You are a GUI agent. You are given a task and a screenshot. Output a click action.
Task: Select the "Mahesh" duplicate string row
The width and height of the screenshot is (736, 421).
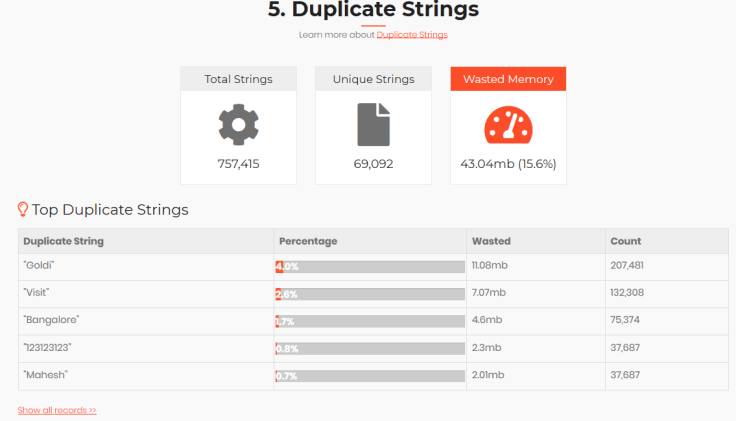click(x=374, y=376)
